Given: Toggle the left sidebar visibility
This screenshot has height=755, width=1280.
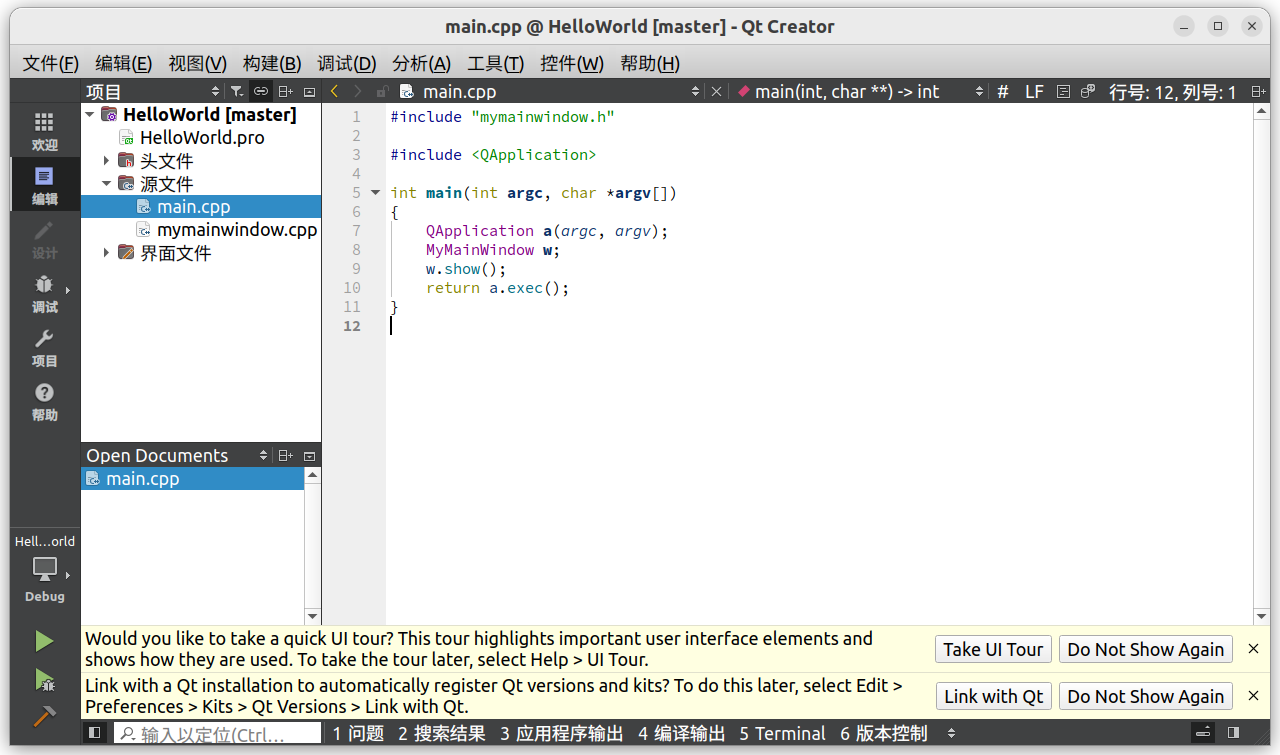Looking at the screenshot, I should point(94,733).
